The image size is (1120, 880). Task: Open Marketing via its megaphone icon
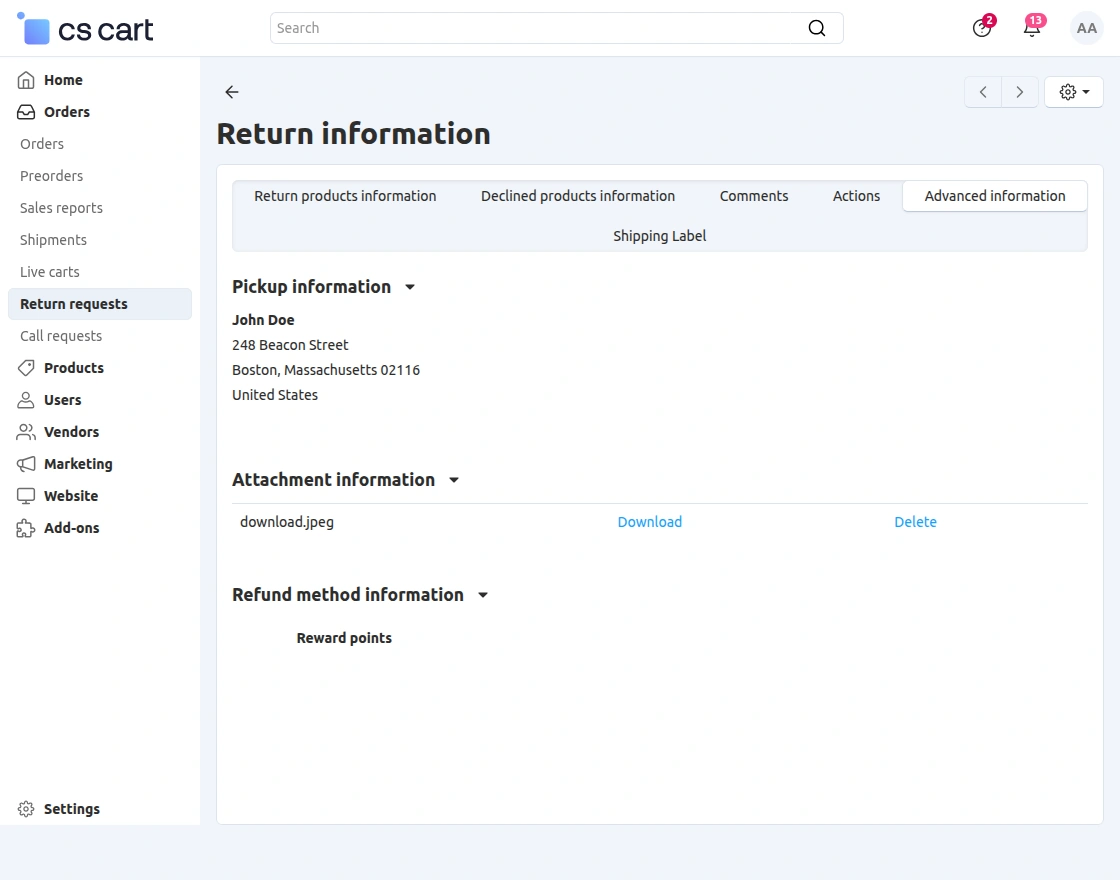(x=24, y=464)
